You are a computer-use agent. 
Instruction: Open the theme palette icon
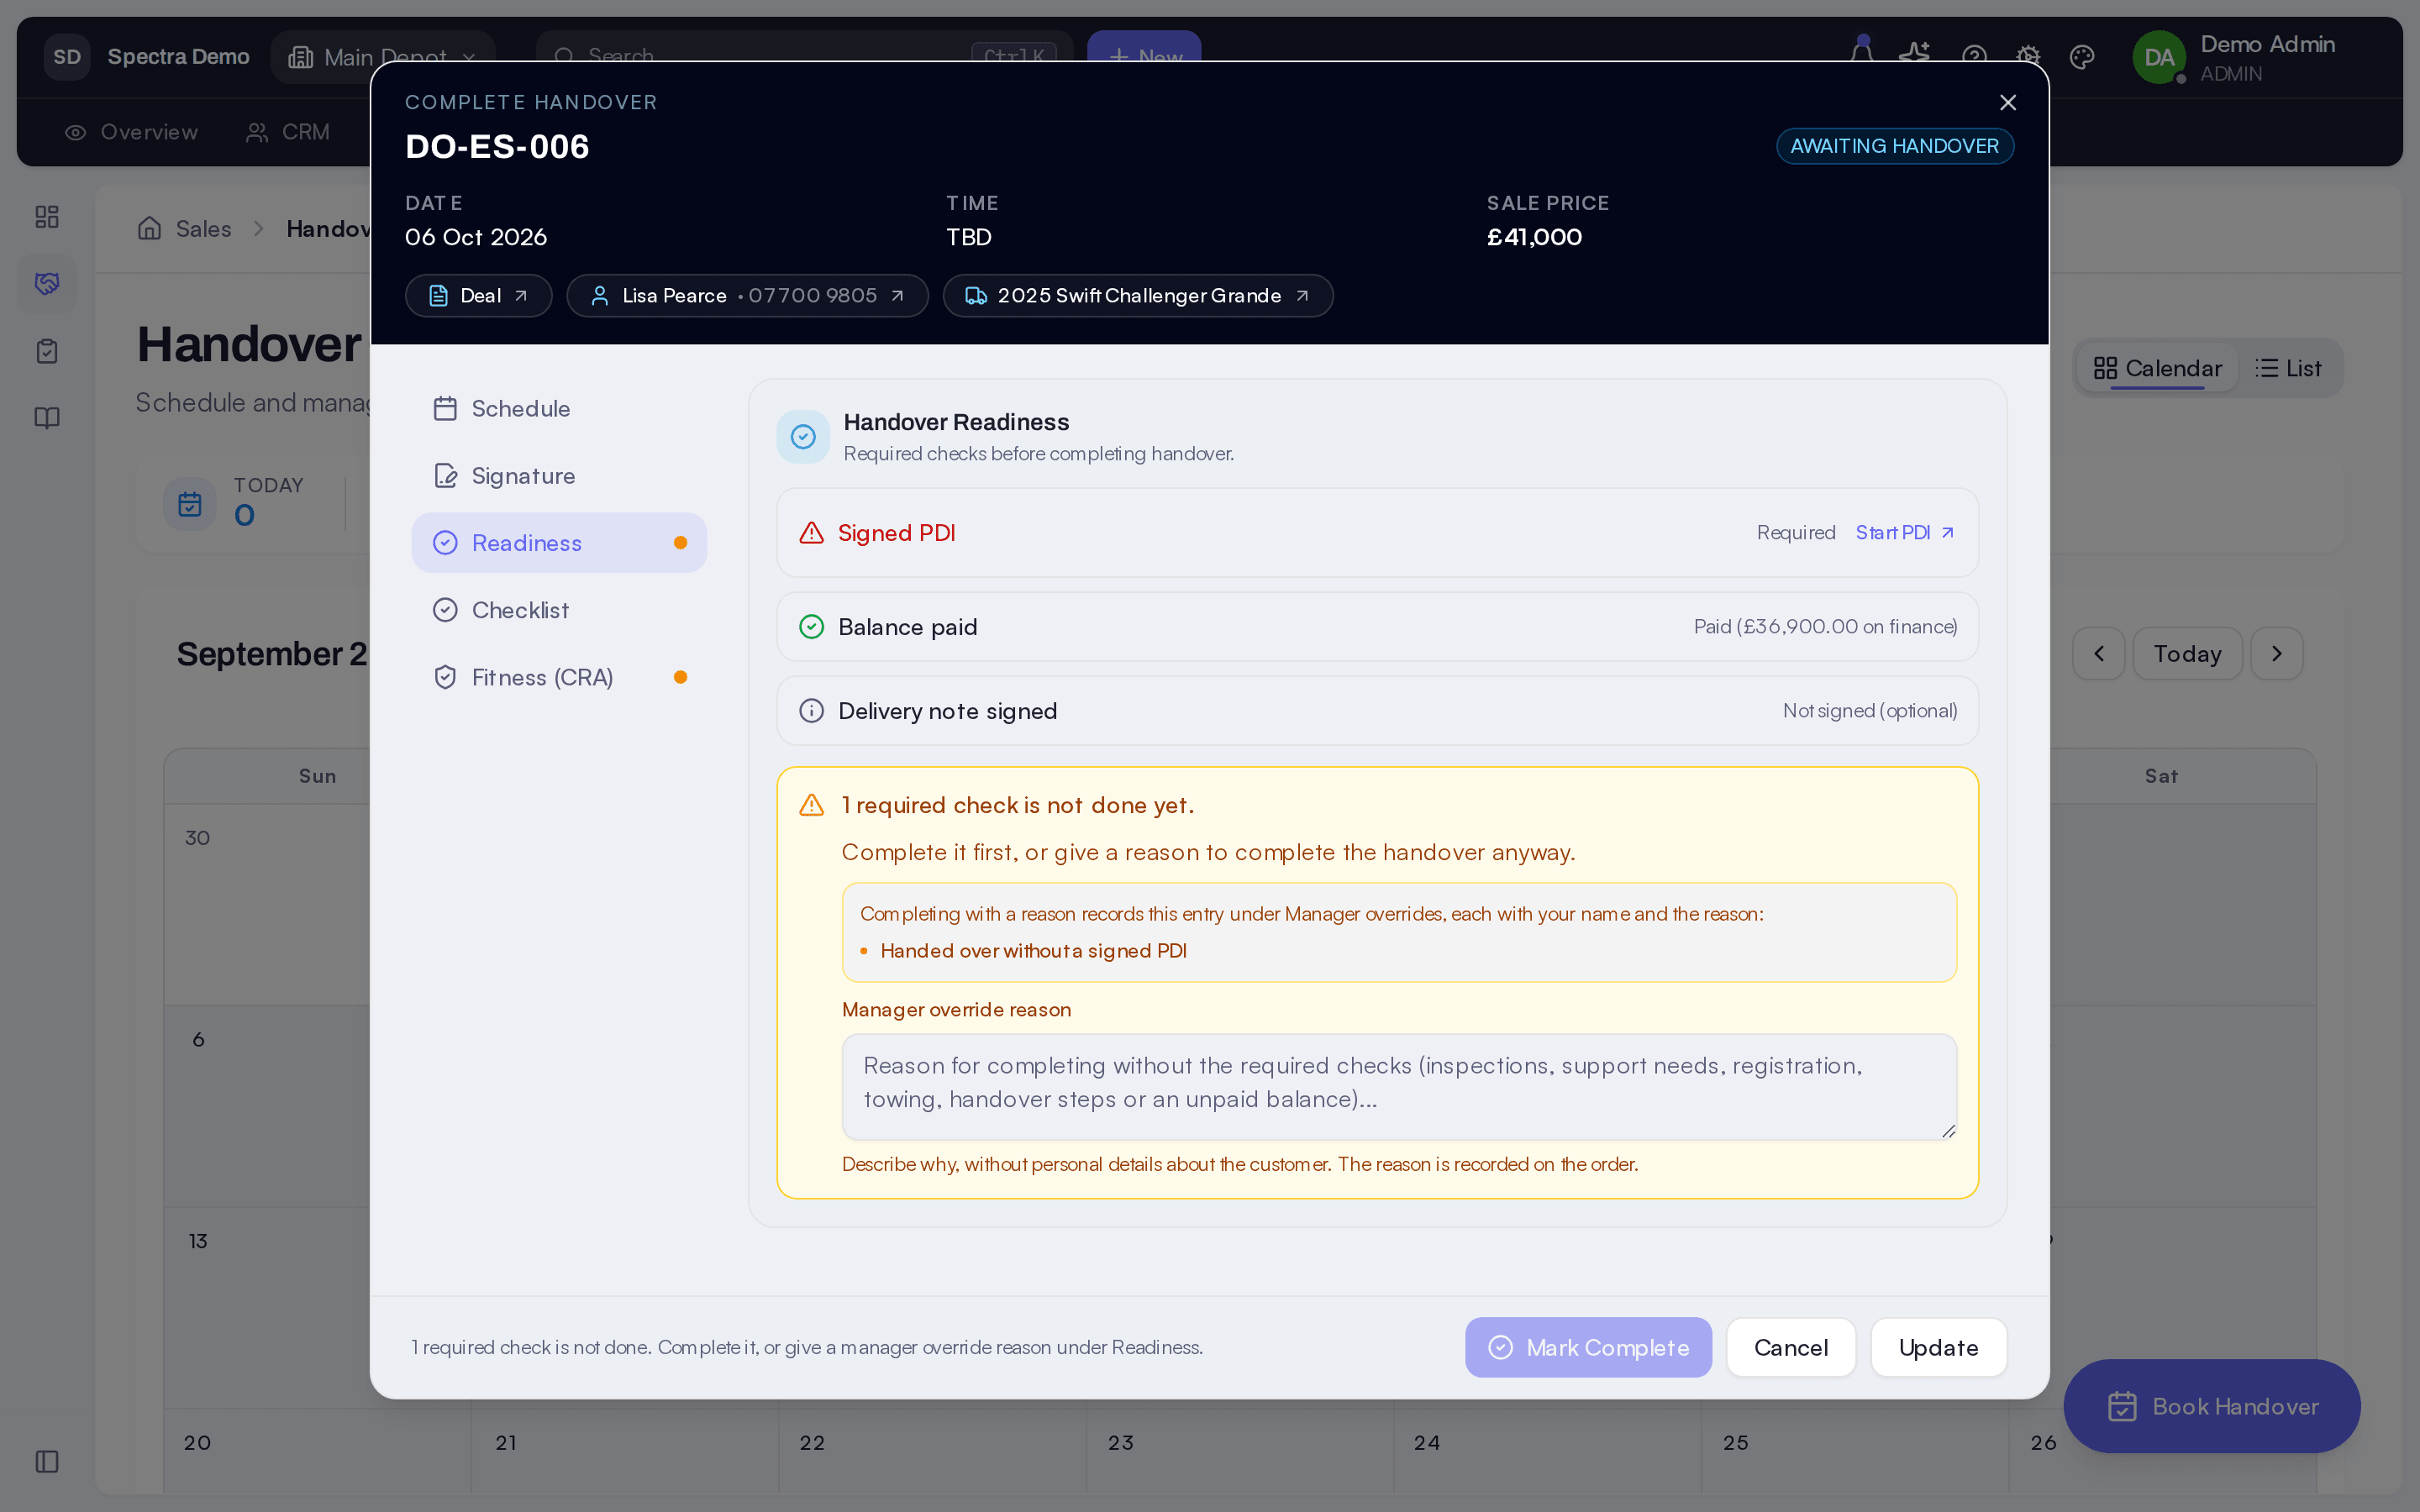(2081, 57)
